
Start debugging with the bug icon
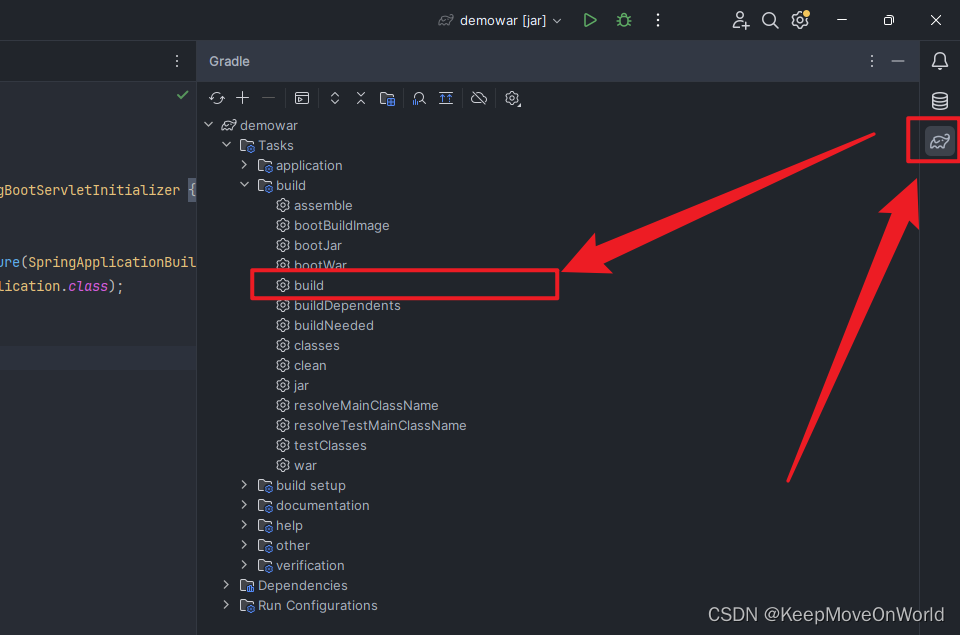pyautogui.click(x=623, y=19)
